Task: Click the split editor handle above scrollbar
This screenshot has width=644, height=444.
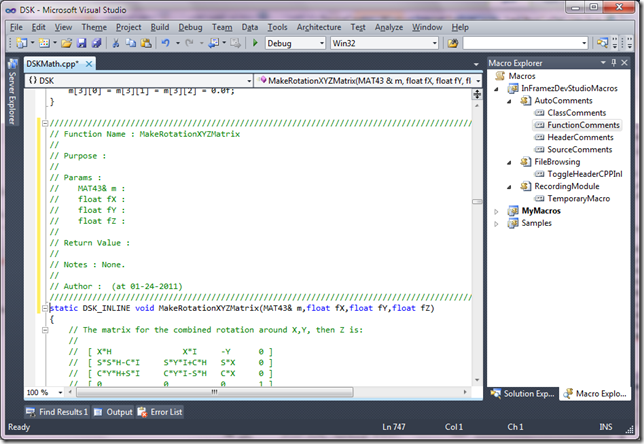Action: coord(477,94)
